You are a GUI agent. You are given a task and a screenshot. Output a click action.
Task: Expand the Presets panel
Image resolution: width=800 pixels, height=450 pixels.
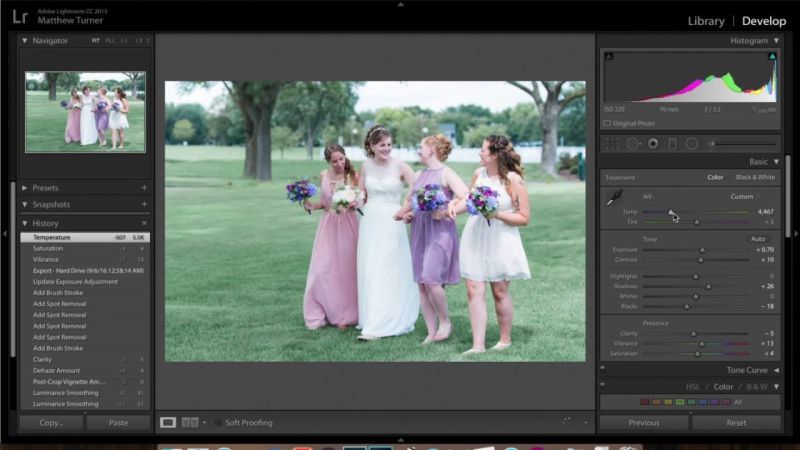coord(25,188)
